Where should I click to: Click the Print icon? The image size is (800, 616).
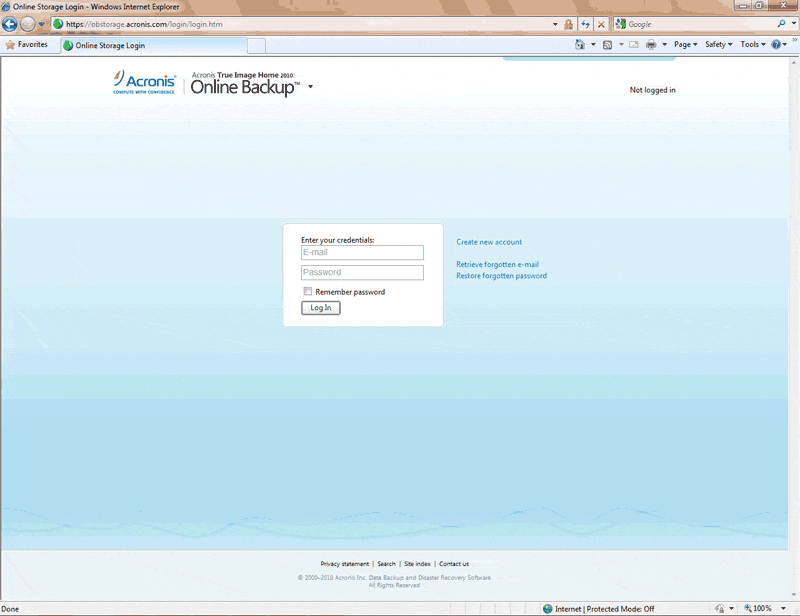[x=651, y=45]
